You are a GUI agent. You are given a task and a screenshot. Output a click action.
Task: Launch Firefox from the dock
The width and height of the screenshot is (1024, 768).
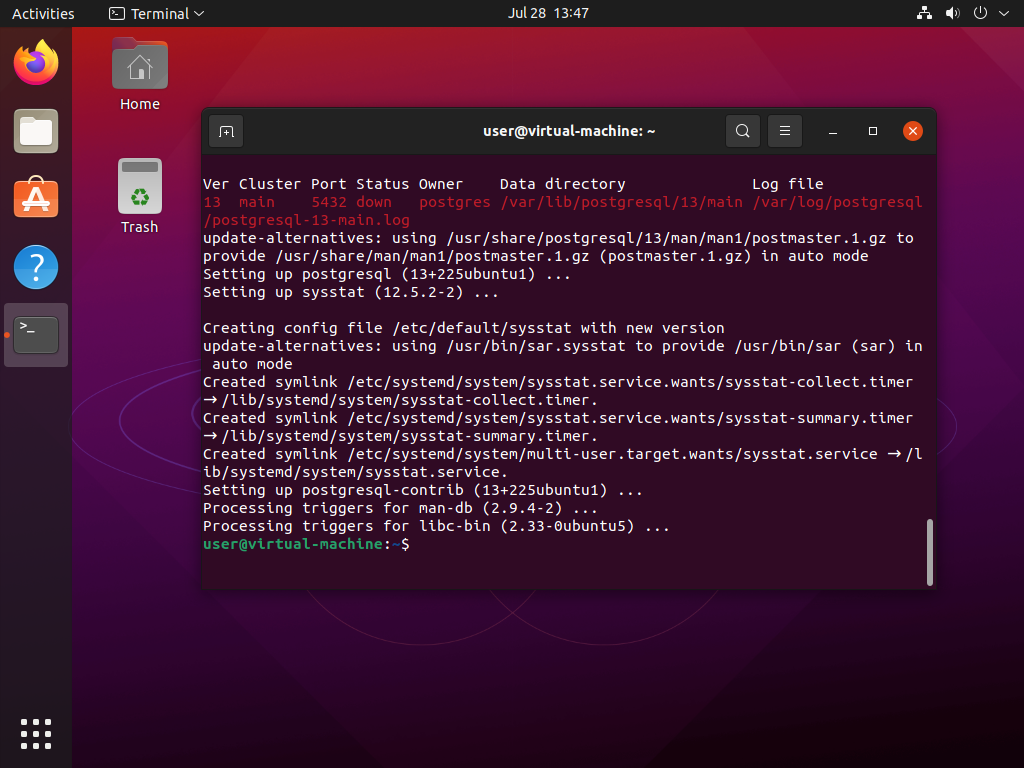(36, 64)
